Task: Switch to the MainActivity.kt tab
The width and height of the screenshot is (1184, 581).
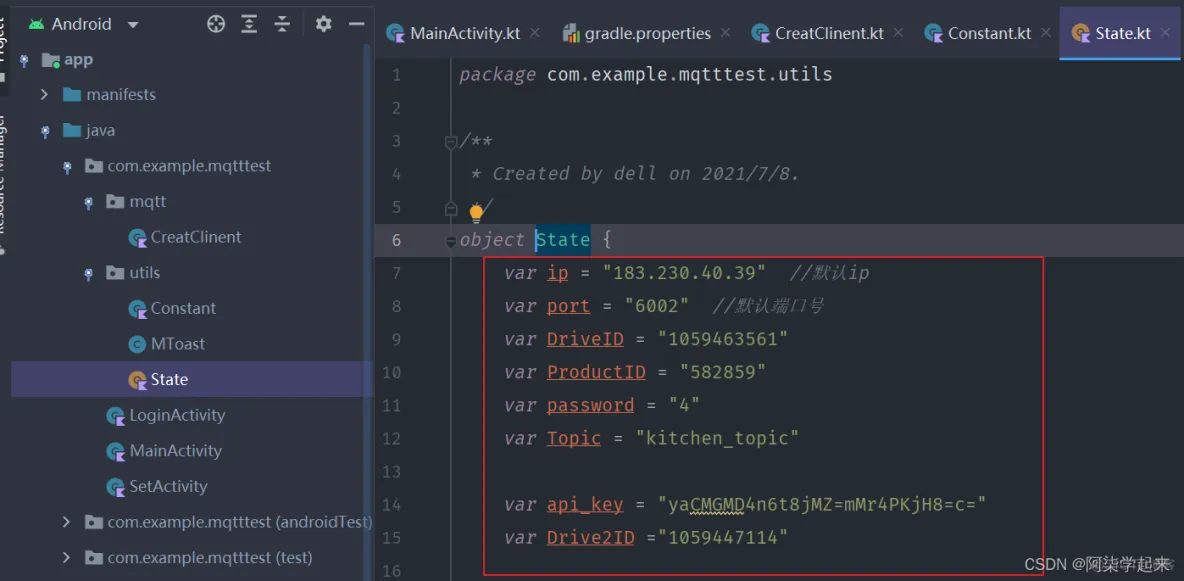Action: tap(464, 33)
